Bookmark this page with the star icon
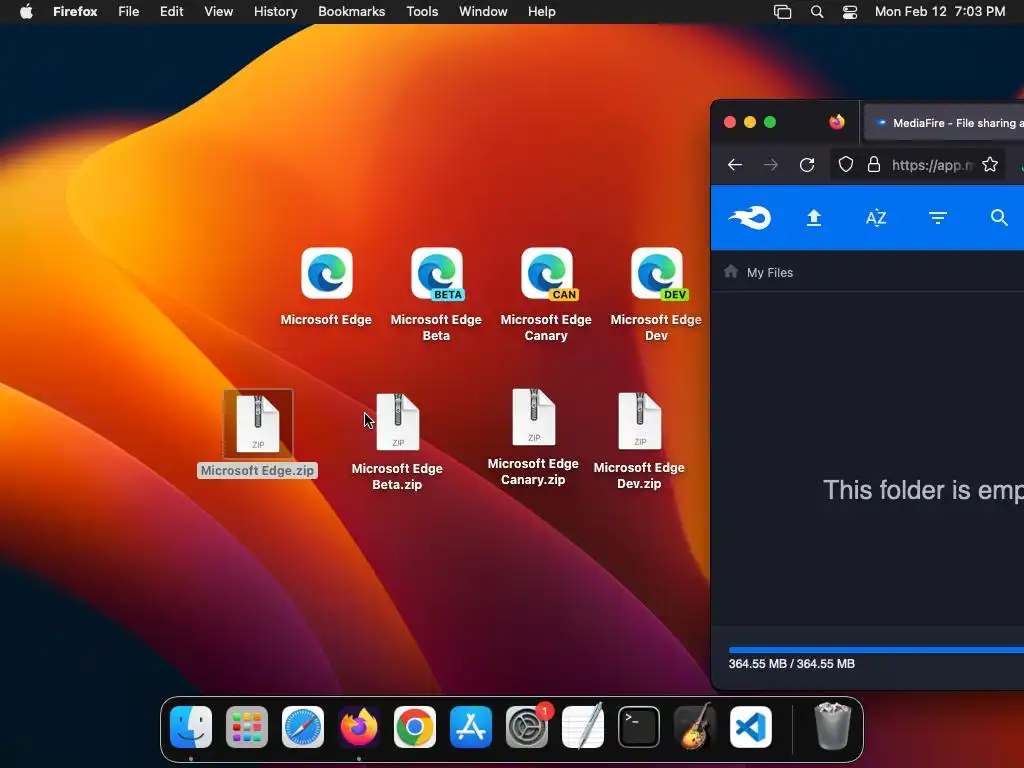Viewport: 1024px width, 768px height. (x=990, y=165)
